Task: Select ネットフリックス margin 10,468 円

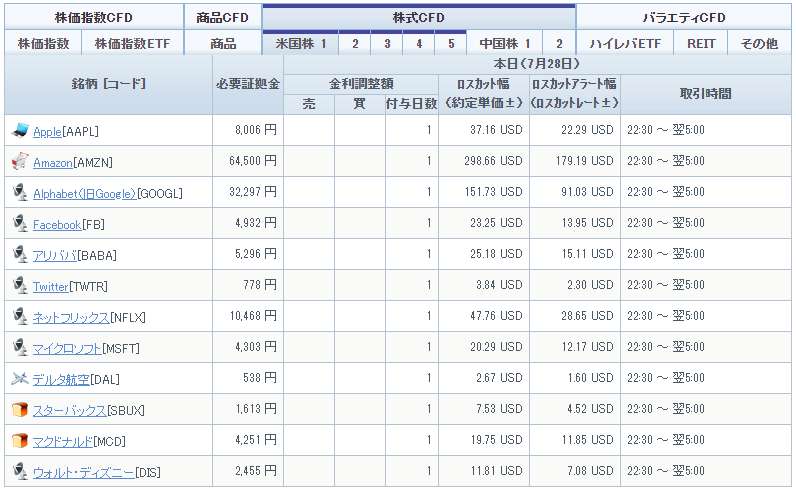Action: coord(253,316)
